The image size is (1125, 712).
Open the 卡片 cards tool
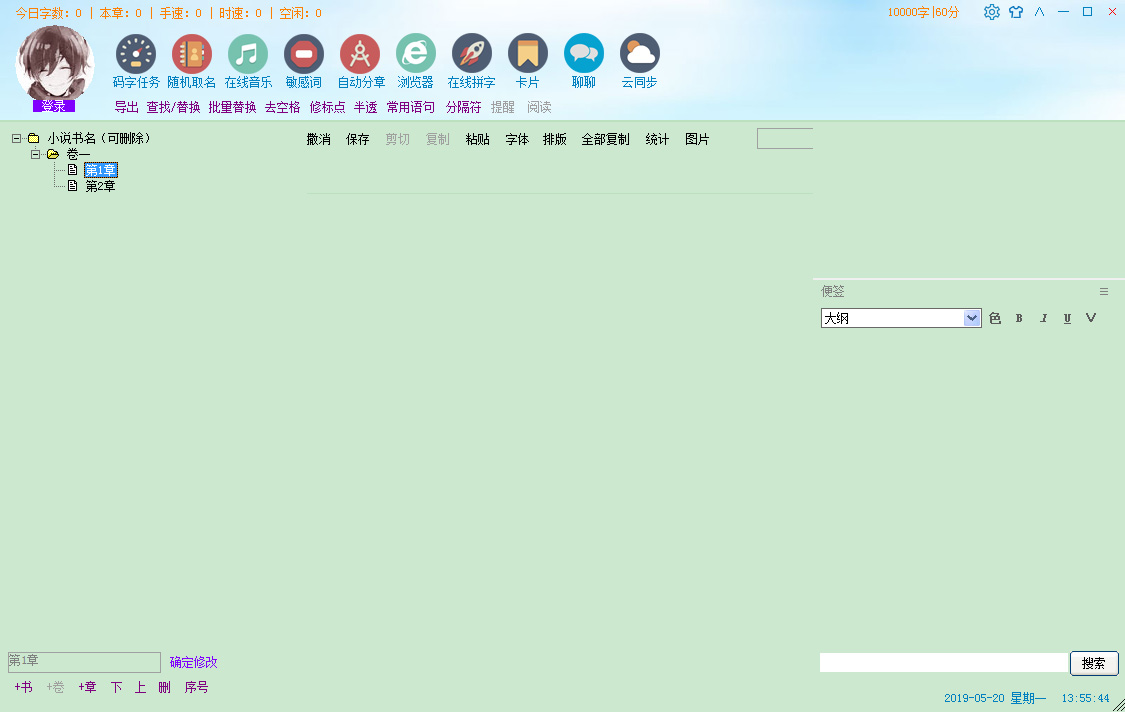pyautogui.click(x=527, y=62)
